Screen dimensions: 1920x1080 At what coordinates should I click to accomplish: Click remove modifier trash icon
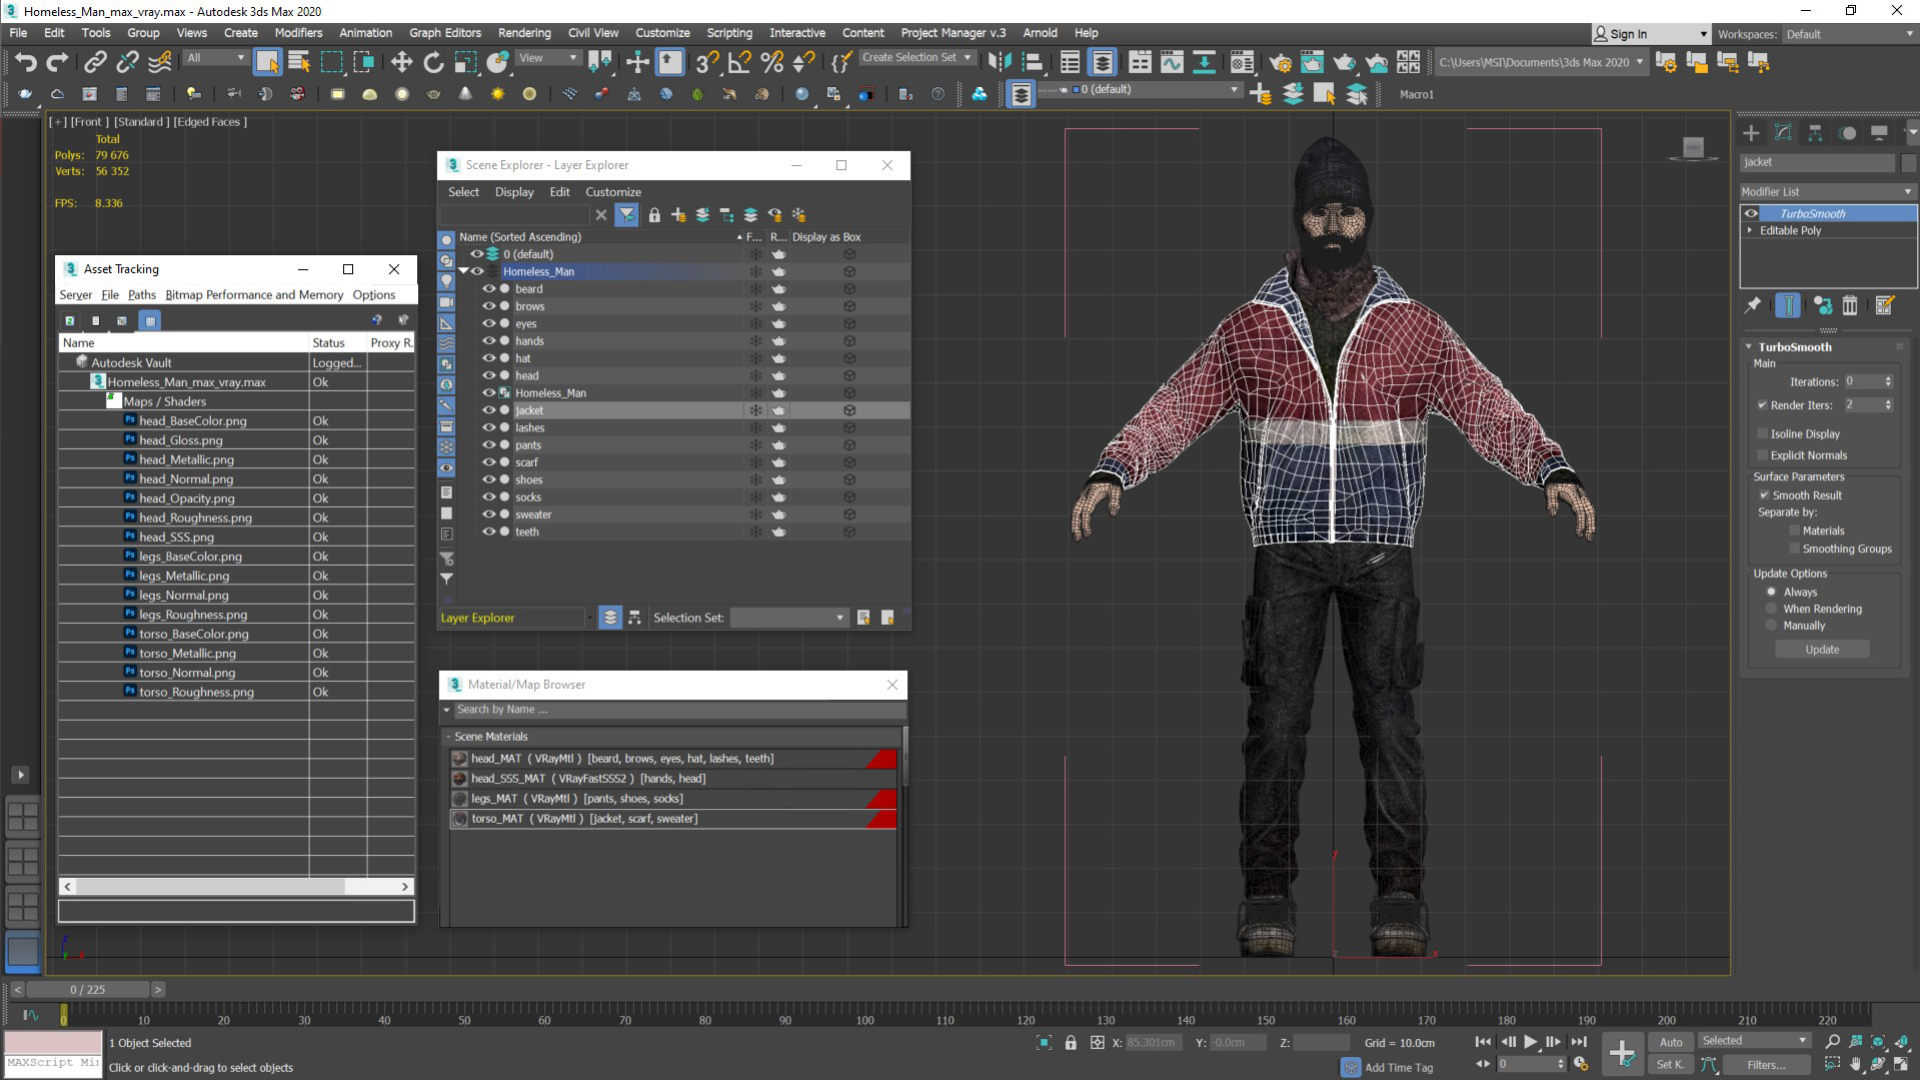[x=1850, y=306]
